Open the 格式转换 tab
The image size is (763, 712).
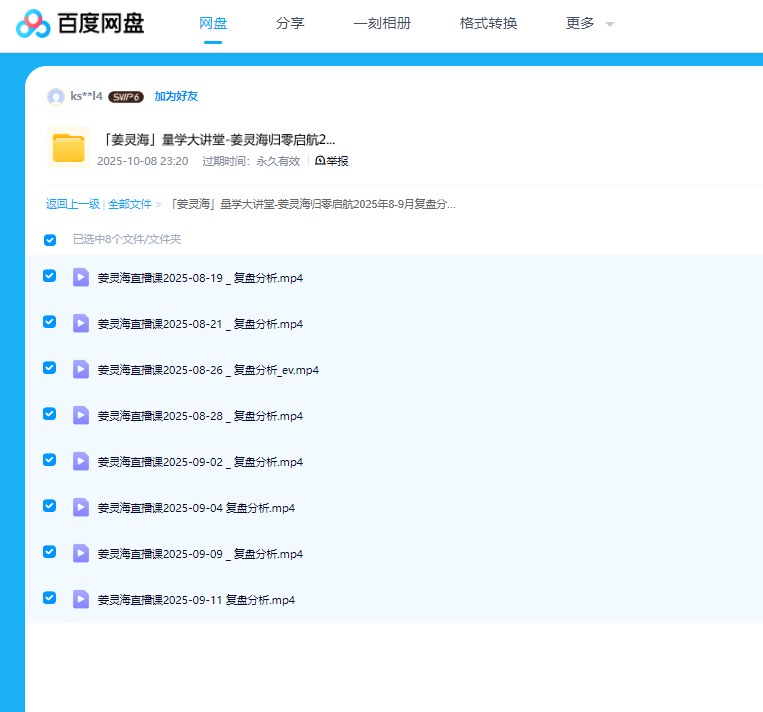point(488,23)
